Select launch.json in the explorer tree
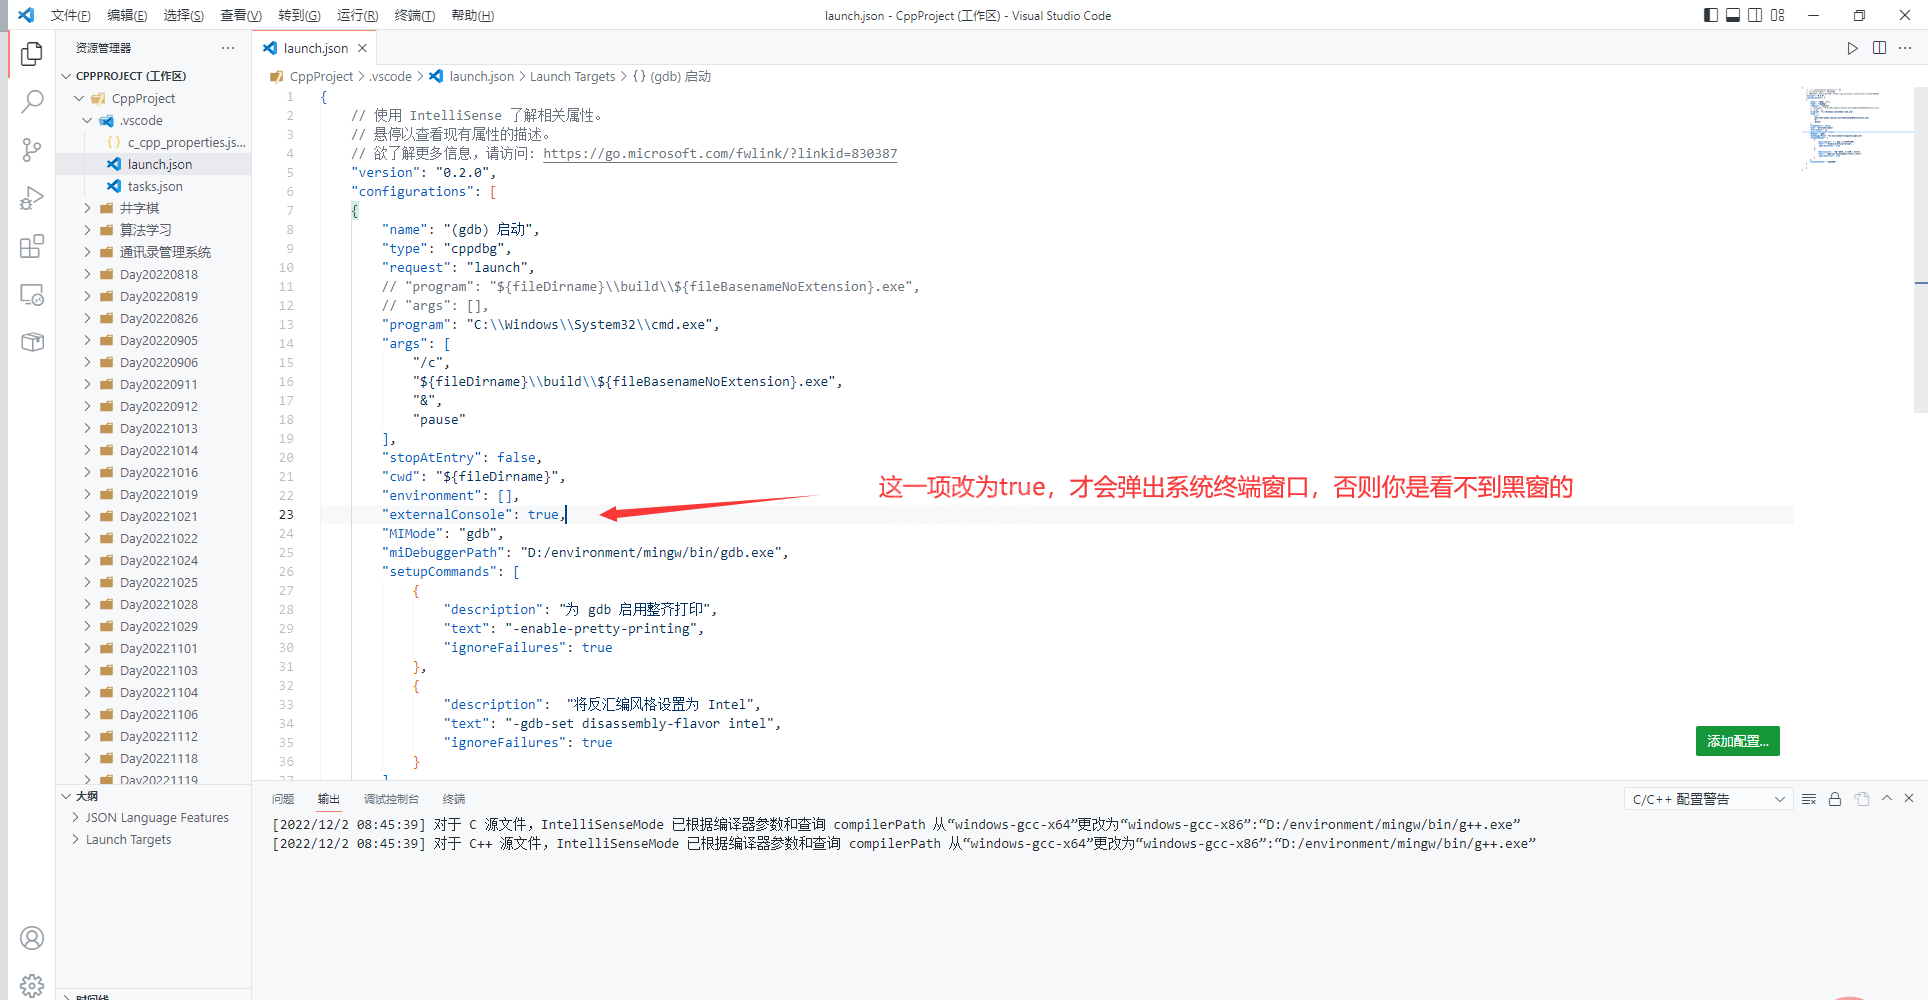Viewport: 1928px width, 1000px height. [154, 164]
